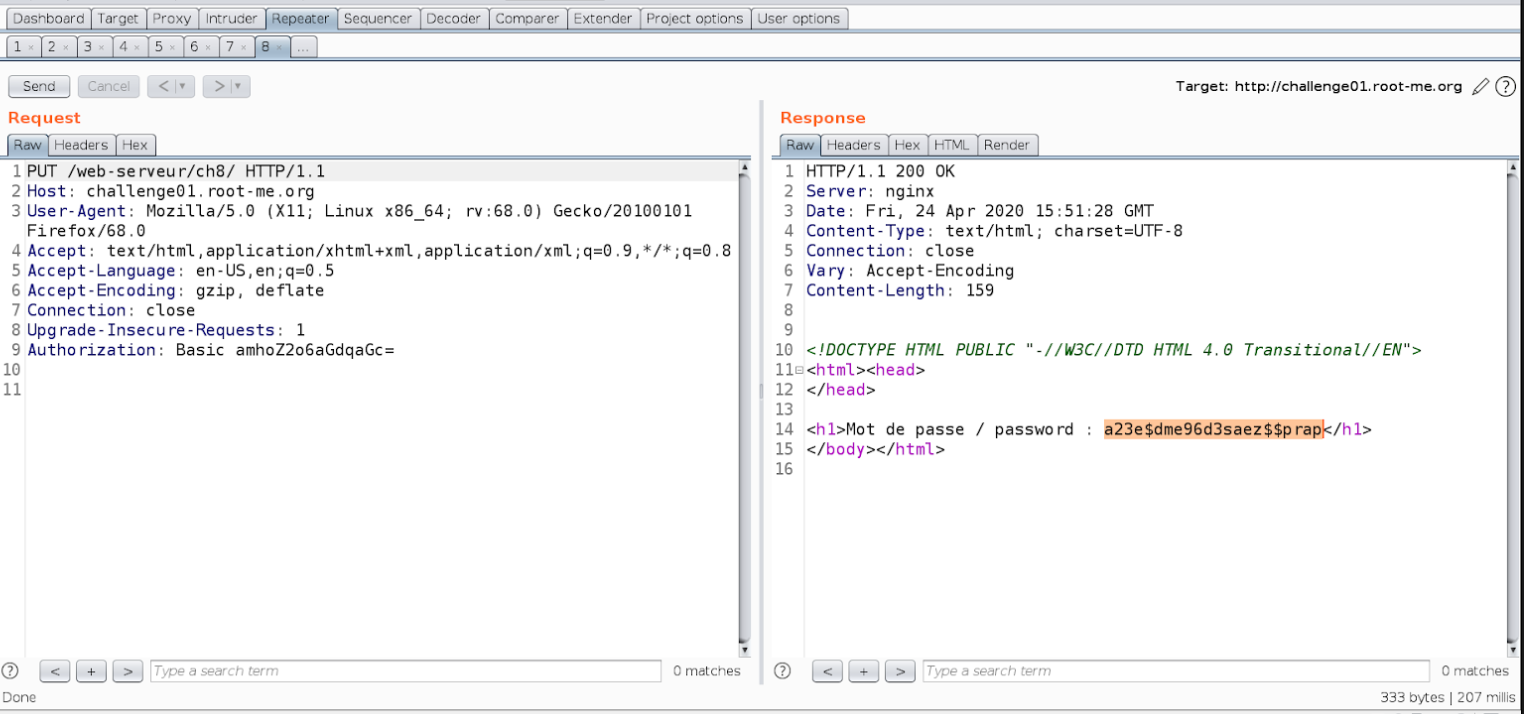Open help icon below the Request panel
Image resolution: width=1524 pixels, height=714 pixels.
(10, 670)
